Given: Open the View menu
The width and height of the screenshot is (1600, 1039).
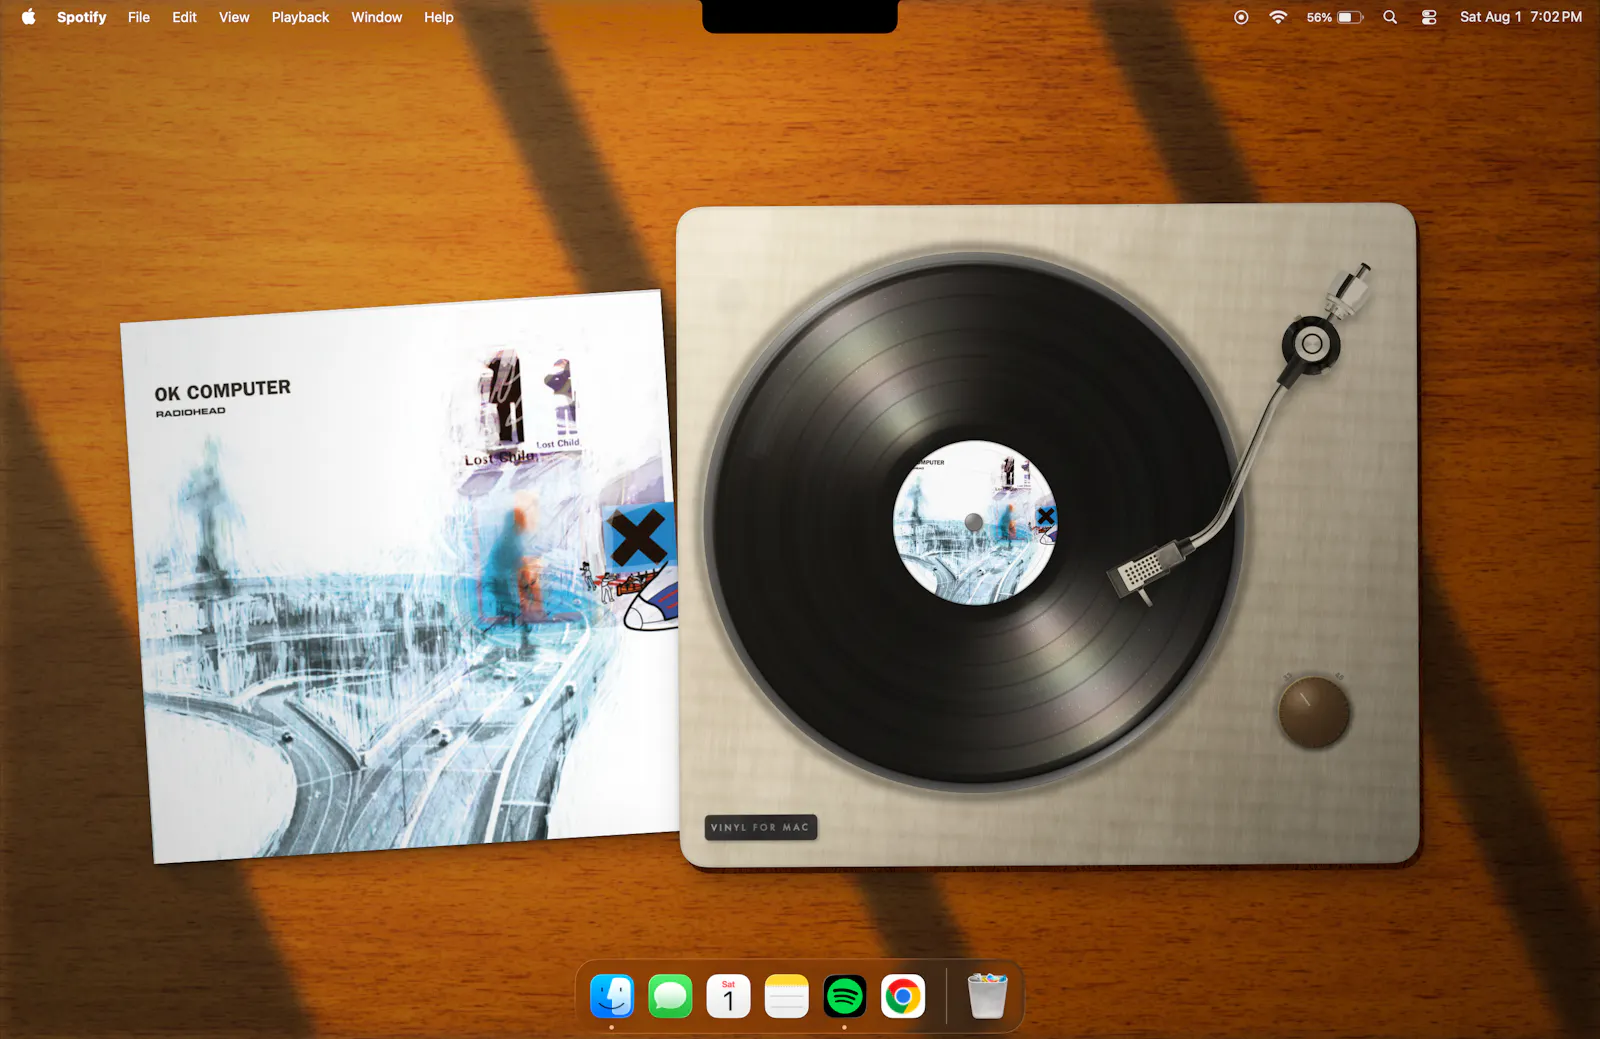Looking at the screenshot, I should pos(234,17).
